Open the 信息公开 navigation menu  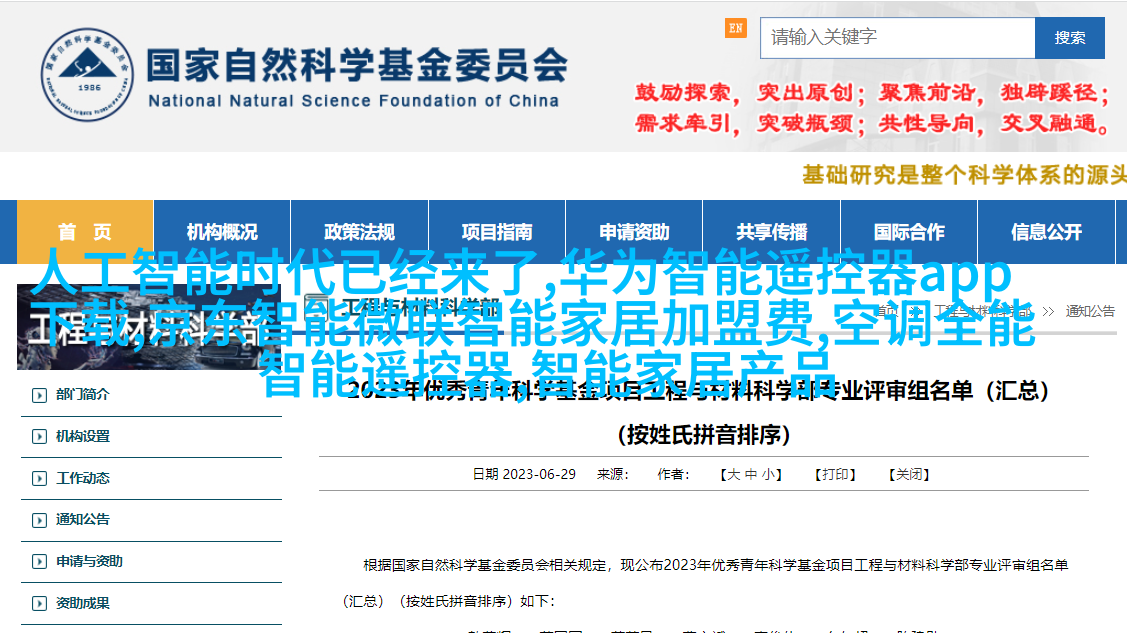click(x=1046, y=231)
